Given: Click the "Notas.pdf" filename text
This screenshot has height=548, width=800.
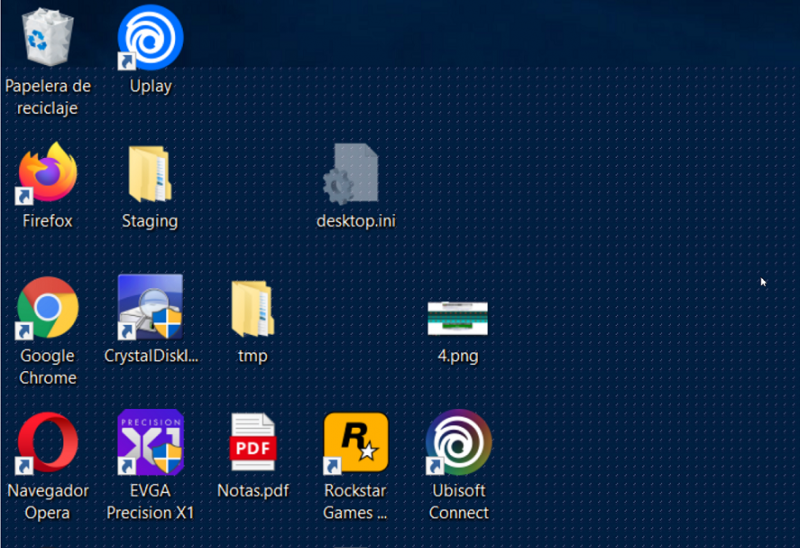Looking at the screenshot, I should pos(252,491).
